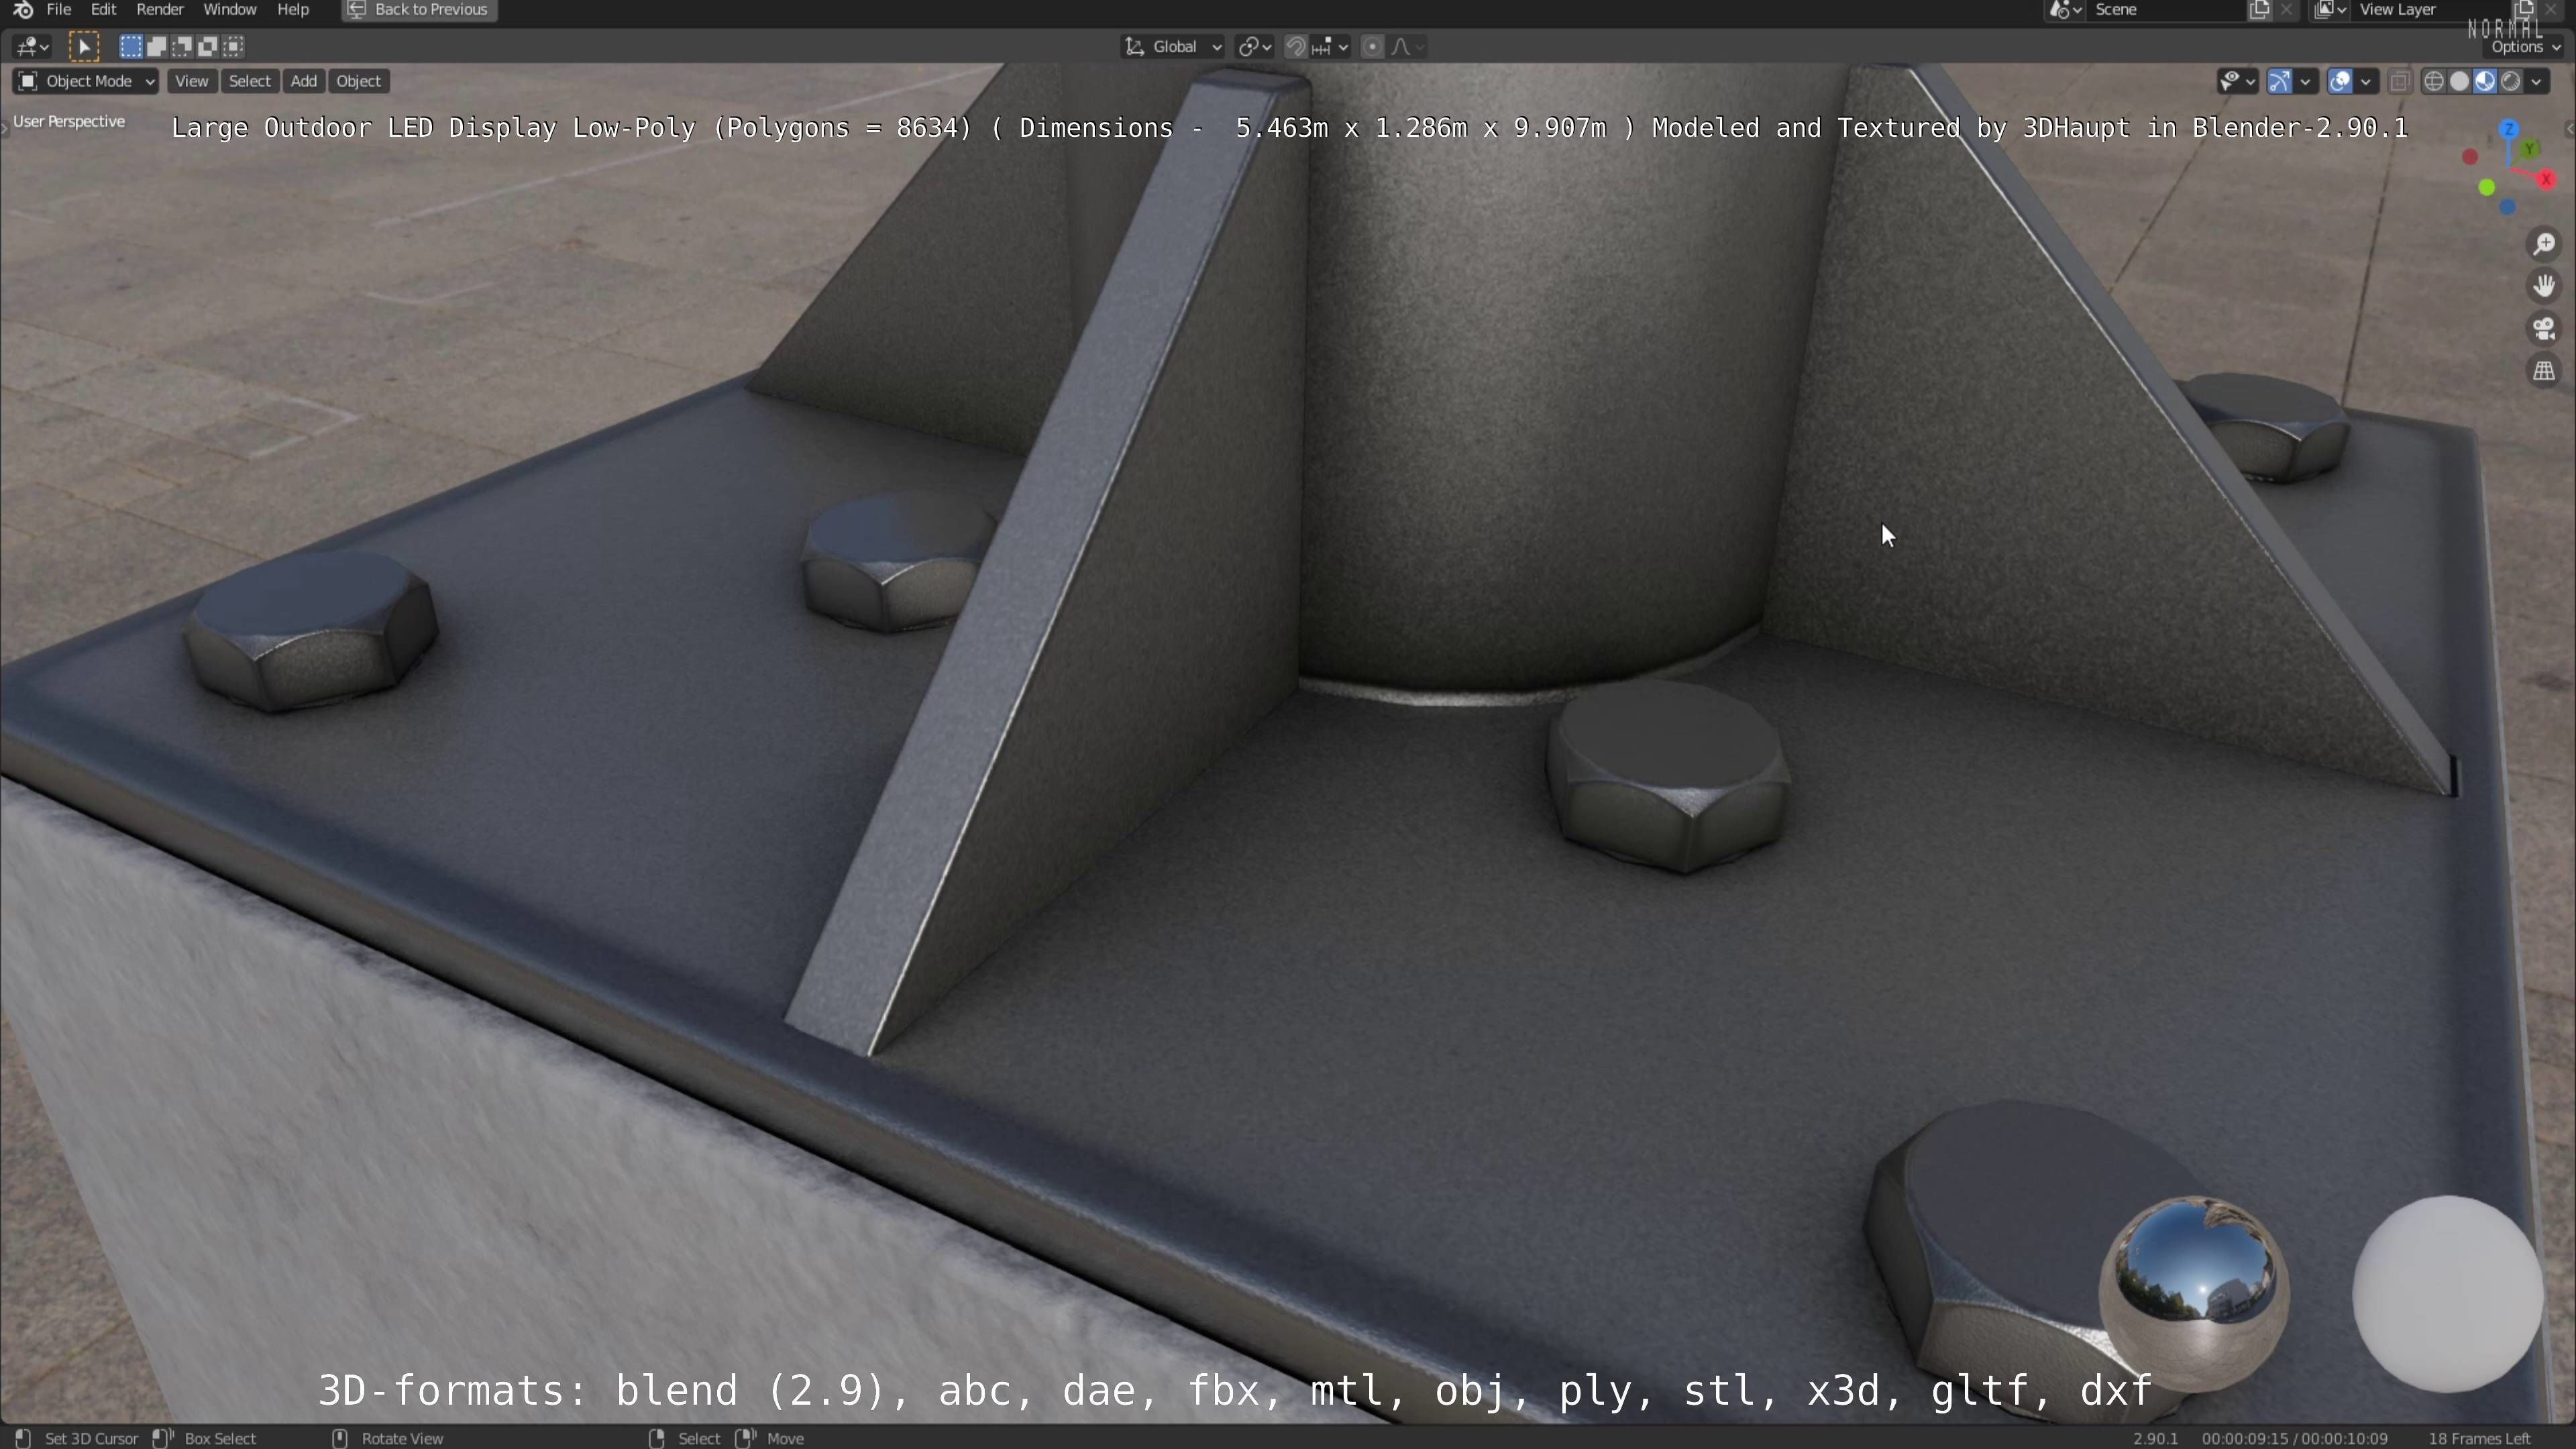Expand the gizmos options arrow
Viewport: 2576px width, 1449px height.
(x=2306, y=82)
